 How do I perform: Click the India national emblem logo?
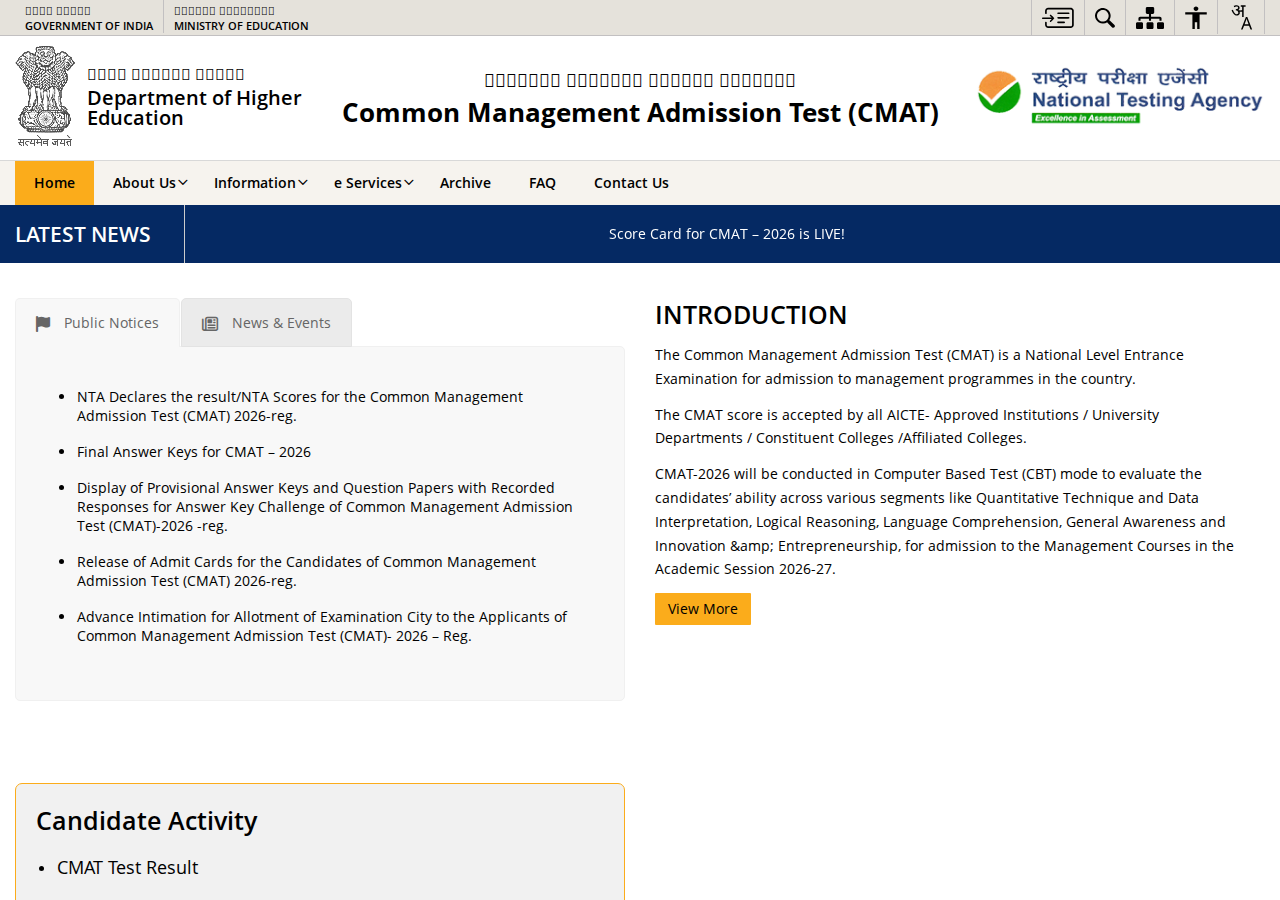[45, 97]
